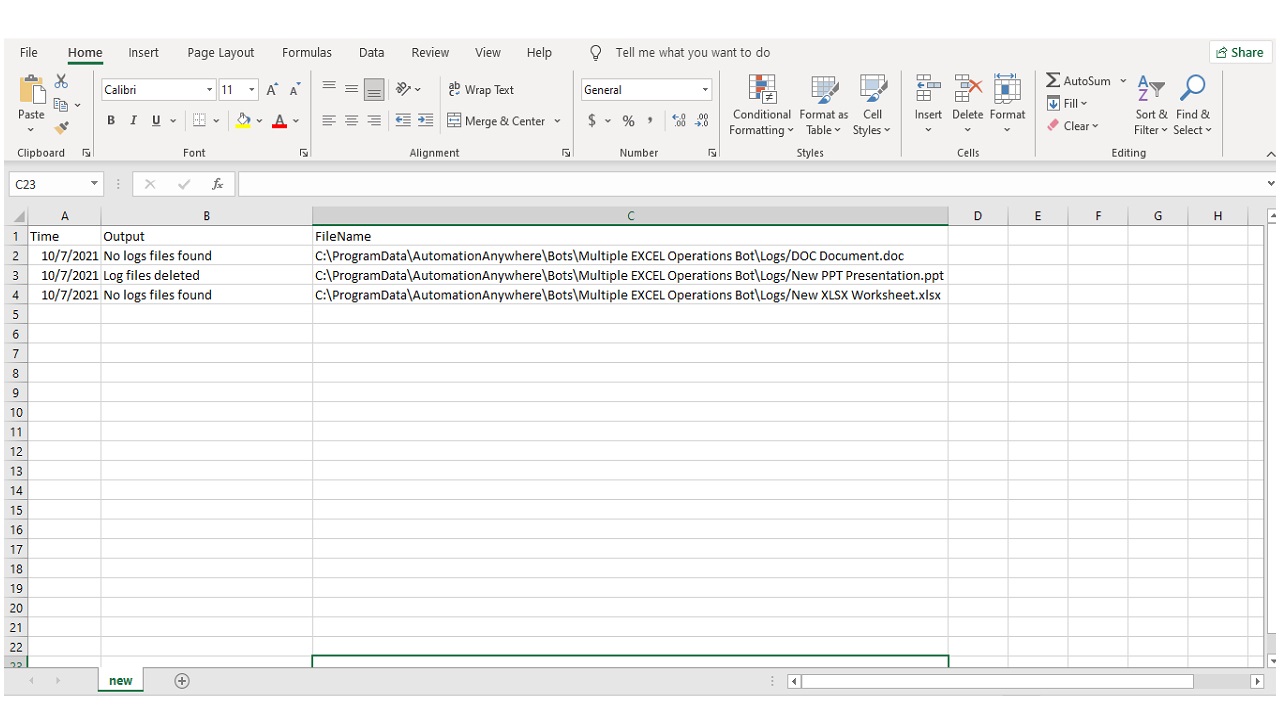Toggle Italic formatting
This screenshot has width=1280, height=720.
coord(134,121)
